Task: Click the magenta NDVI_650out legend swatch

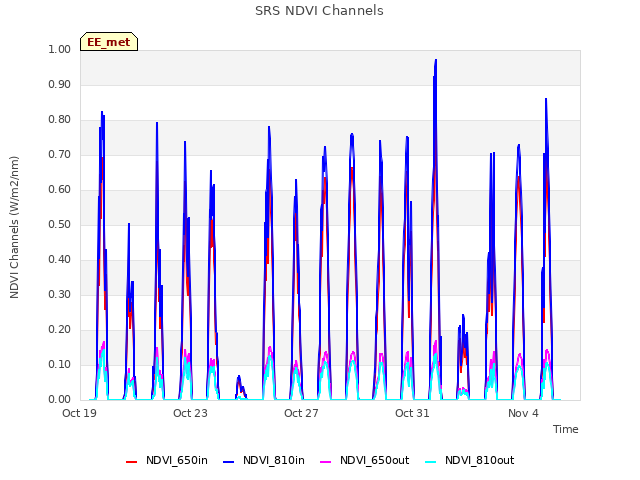Action: pos(325,461)
